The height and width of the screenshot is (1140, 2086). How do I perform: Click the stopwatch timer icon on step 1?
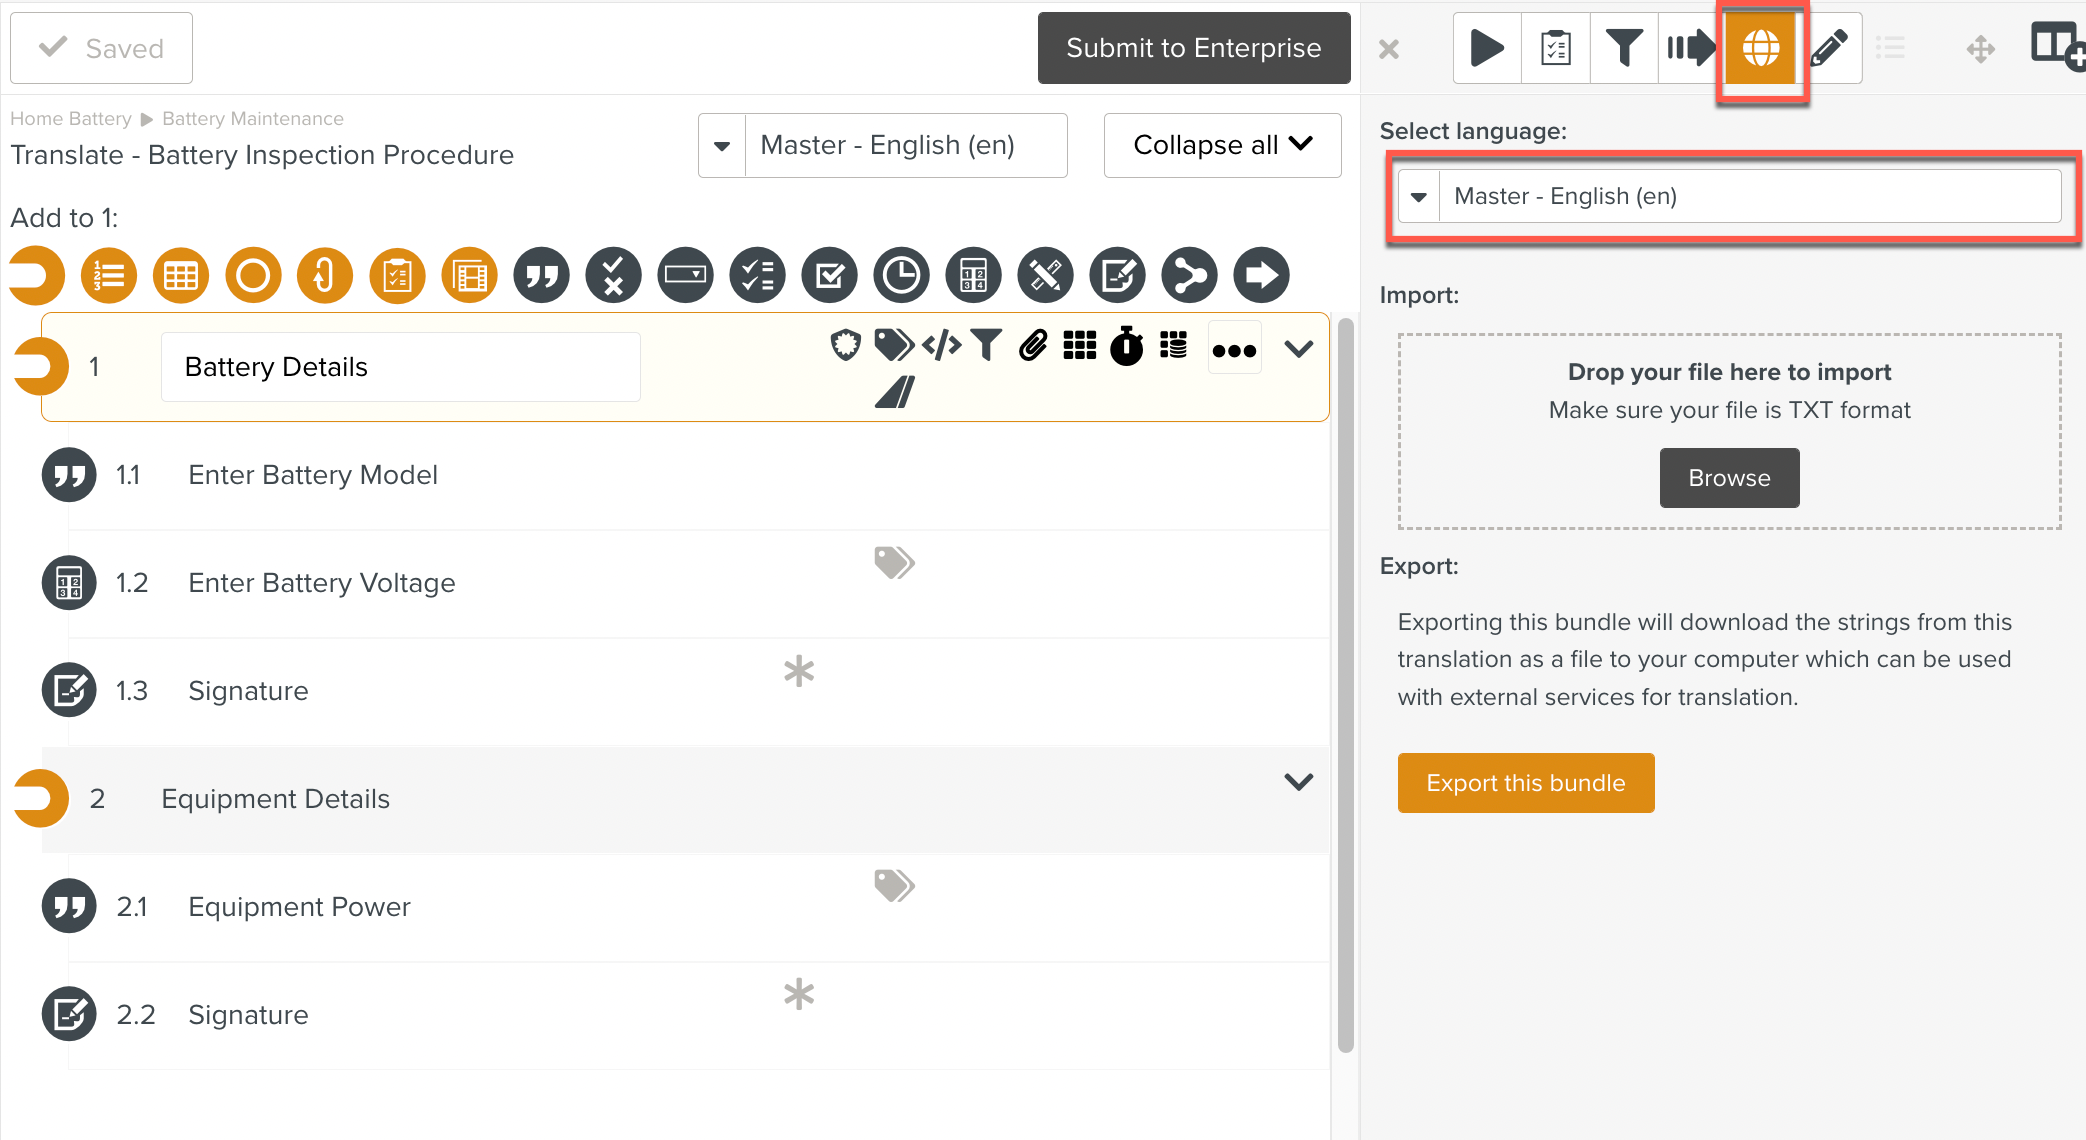tap(1127, 347)
